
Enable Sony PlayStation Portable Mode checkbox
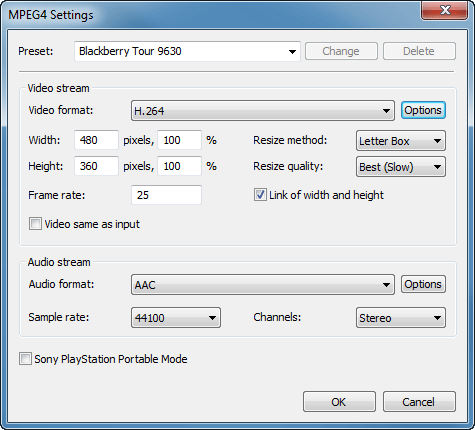point(25,359)
